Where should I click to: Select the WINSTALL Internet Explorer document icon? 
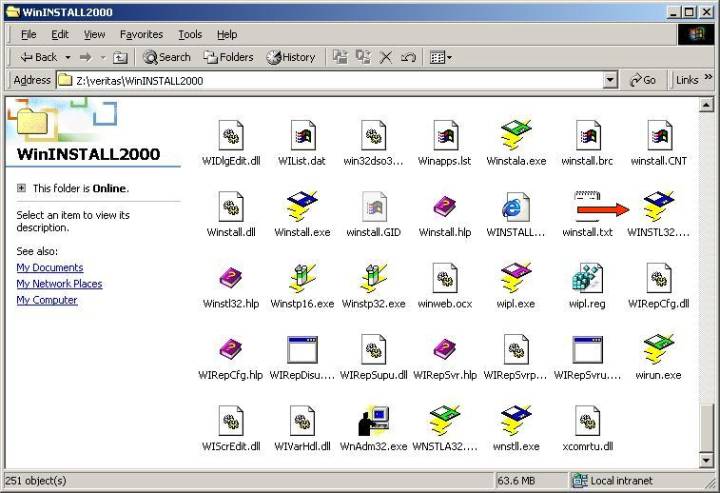pyautogui.click(x=516, y=207)
